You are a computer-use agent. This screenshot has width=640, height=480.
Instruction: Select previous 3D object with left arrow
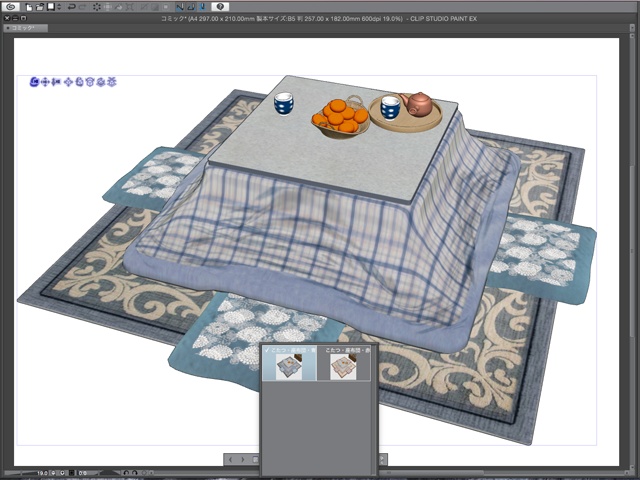pyautogui.click(x=231, y=460)
